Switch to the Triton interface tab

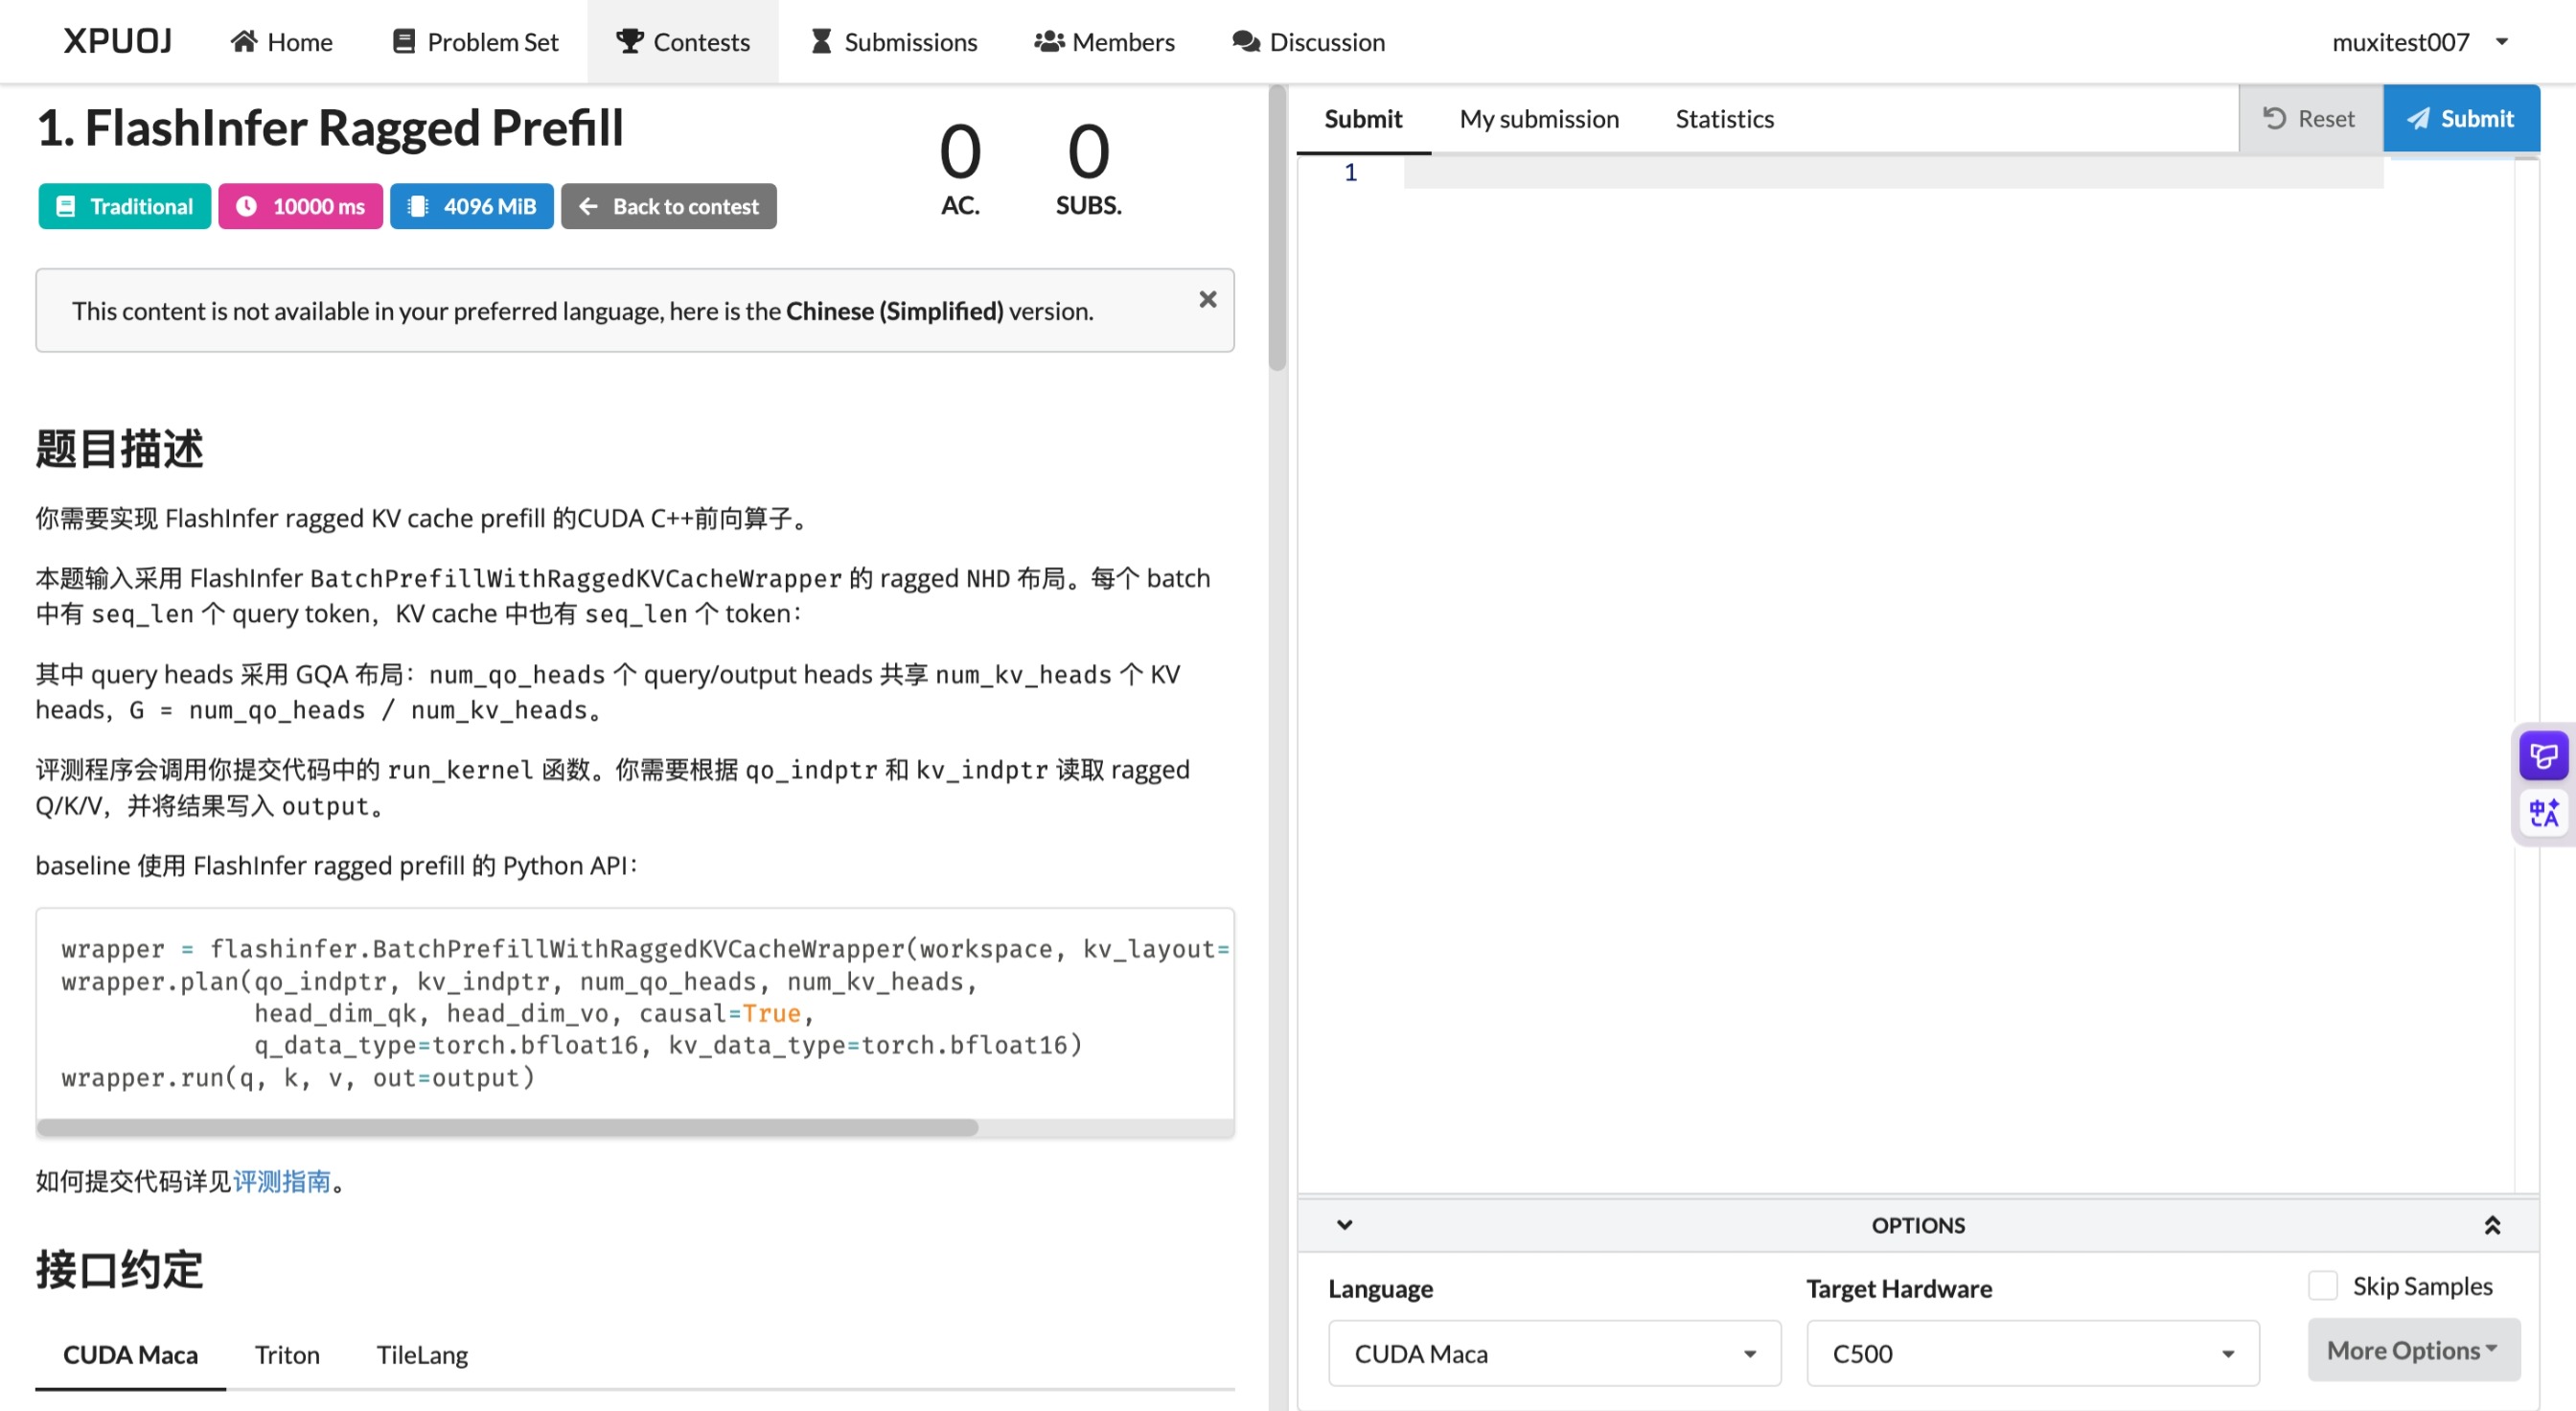(x=288, y=1354)
